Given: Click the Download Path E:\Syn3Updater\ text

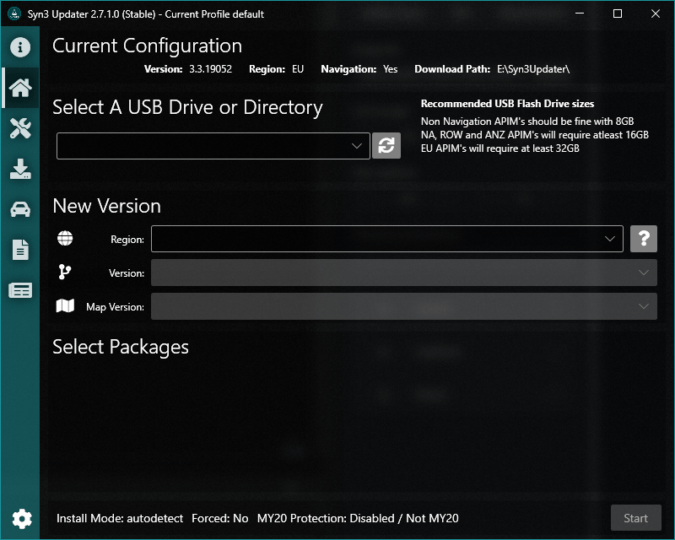Looking at the screenshot, I should 533,69.
